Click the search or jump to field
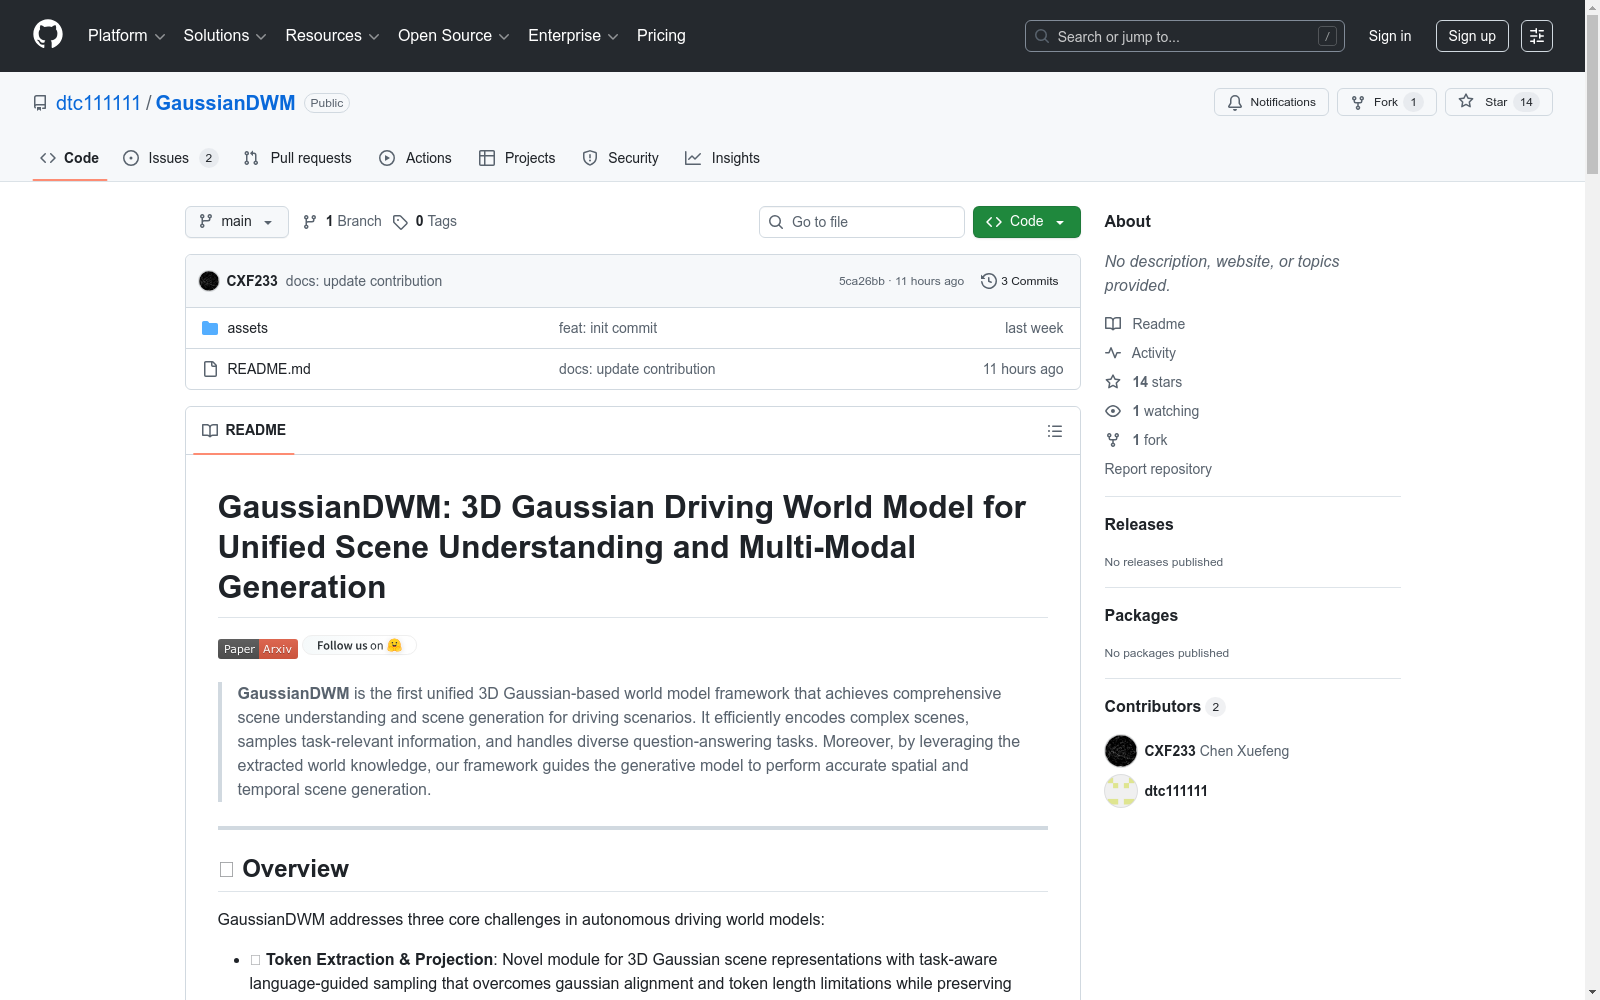1600x1000 pixels. pyautogui.click(x=1185, y=36)
